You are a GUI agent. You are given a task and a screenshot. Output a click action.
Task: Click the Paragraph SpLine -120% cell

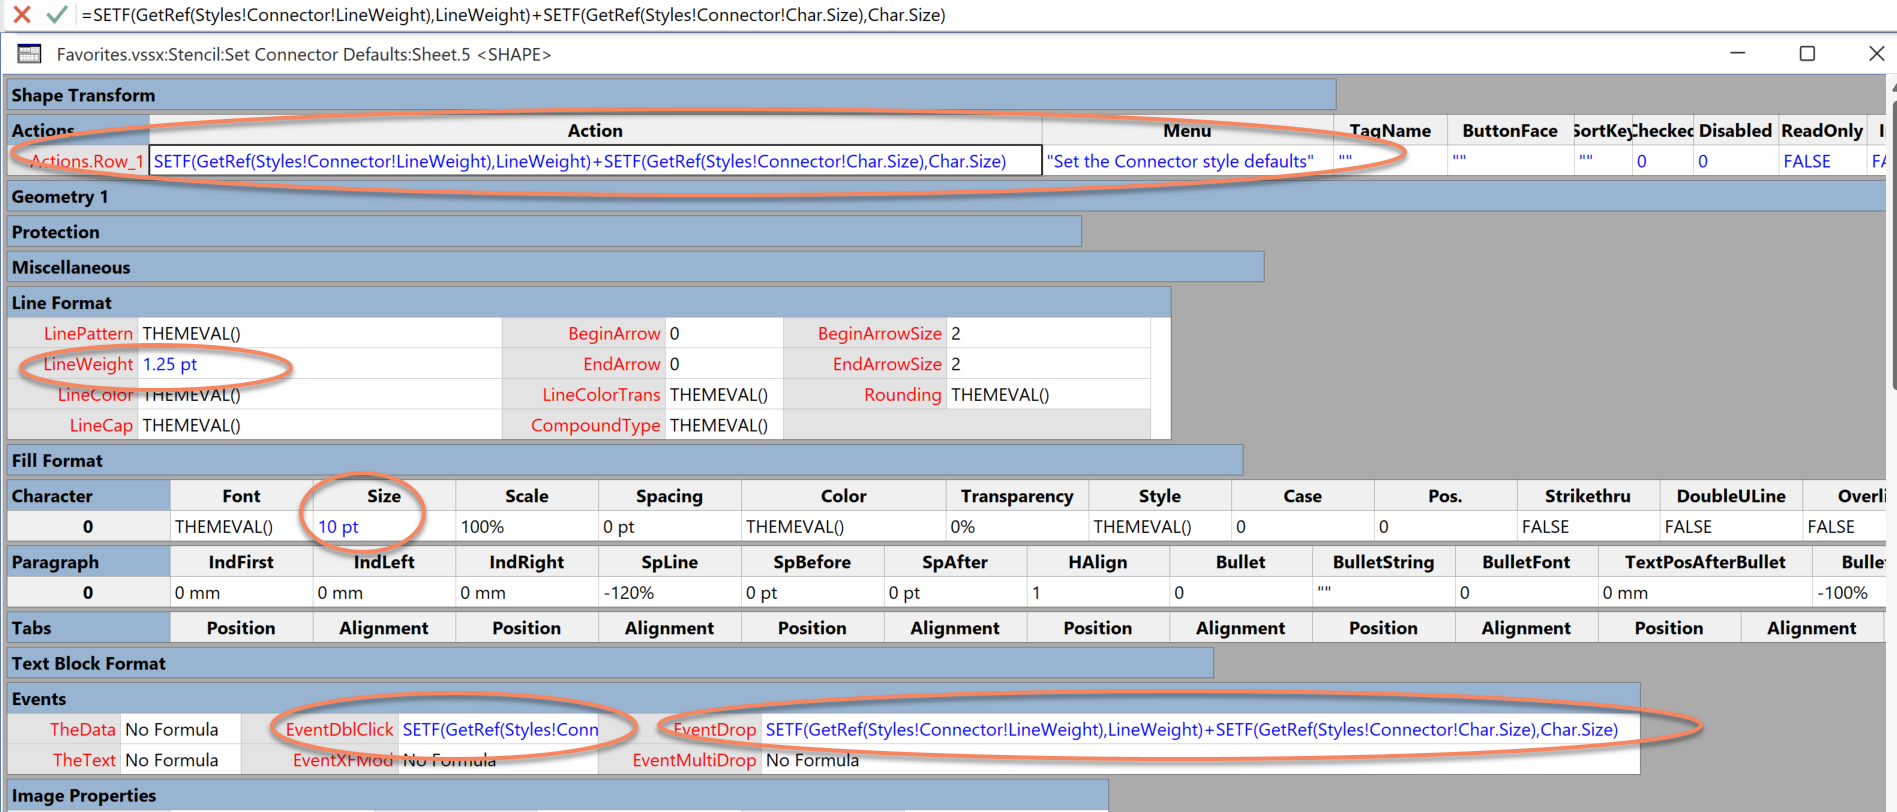[670, 593]
